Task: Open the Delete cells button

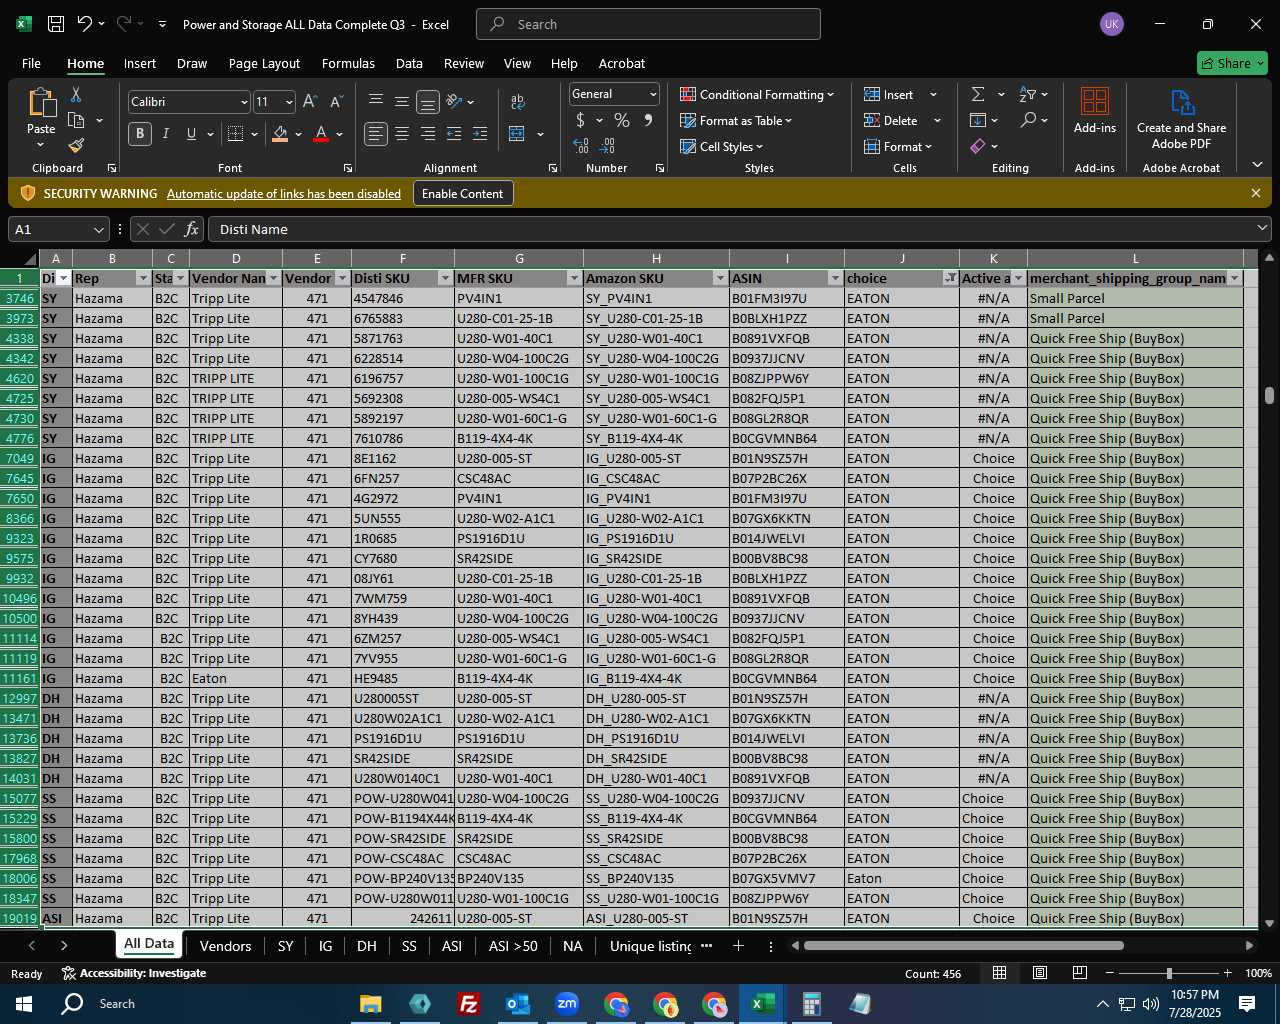Action: click(x=890, y=120)
